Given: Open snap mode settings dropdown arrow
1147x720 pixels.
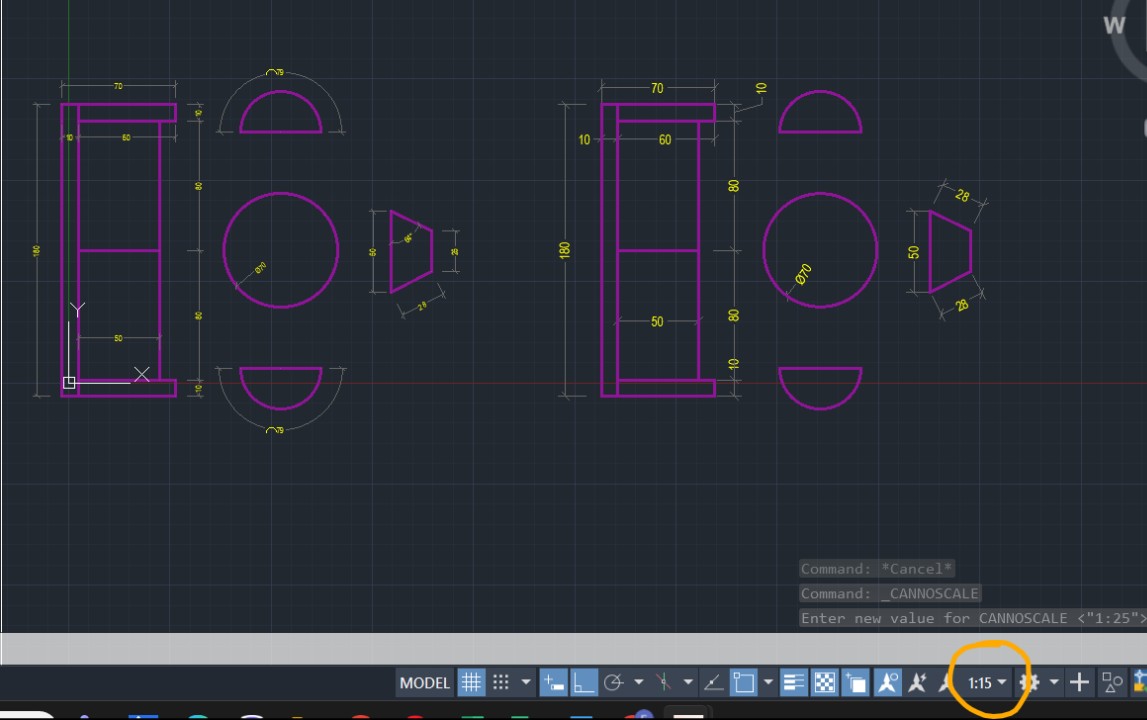Looking at the screenshot, I should click(x=526, y=683).
